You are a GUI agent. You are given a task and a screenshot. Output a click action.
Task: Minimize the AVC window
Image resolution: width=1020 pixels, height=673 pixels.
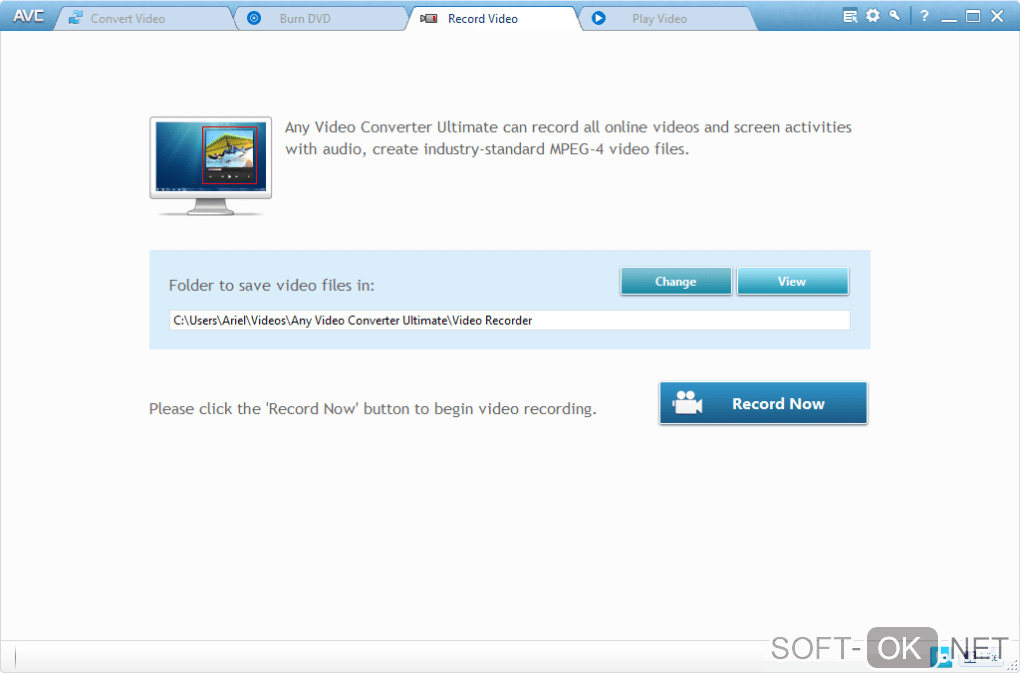tap(949, 18)
